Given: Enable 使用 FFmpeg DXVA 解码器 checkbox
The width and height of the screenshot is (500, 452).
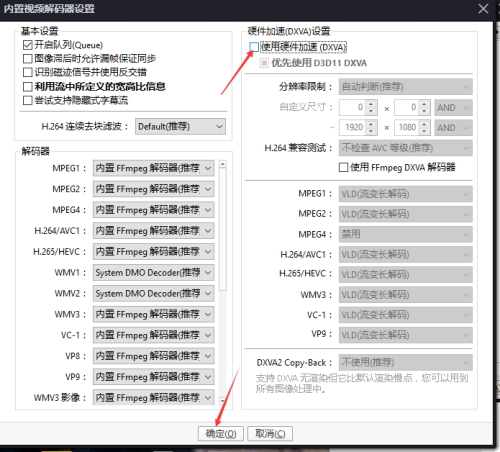Looking at the screenshot, I should pos(343,167).
